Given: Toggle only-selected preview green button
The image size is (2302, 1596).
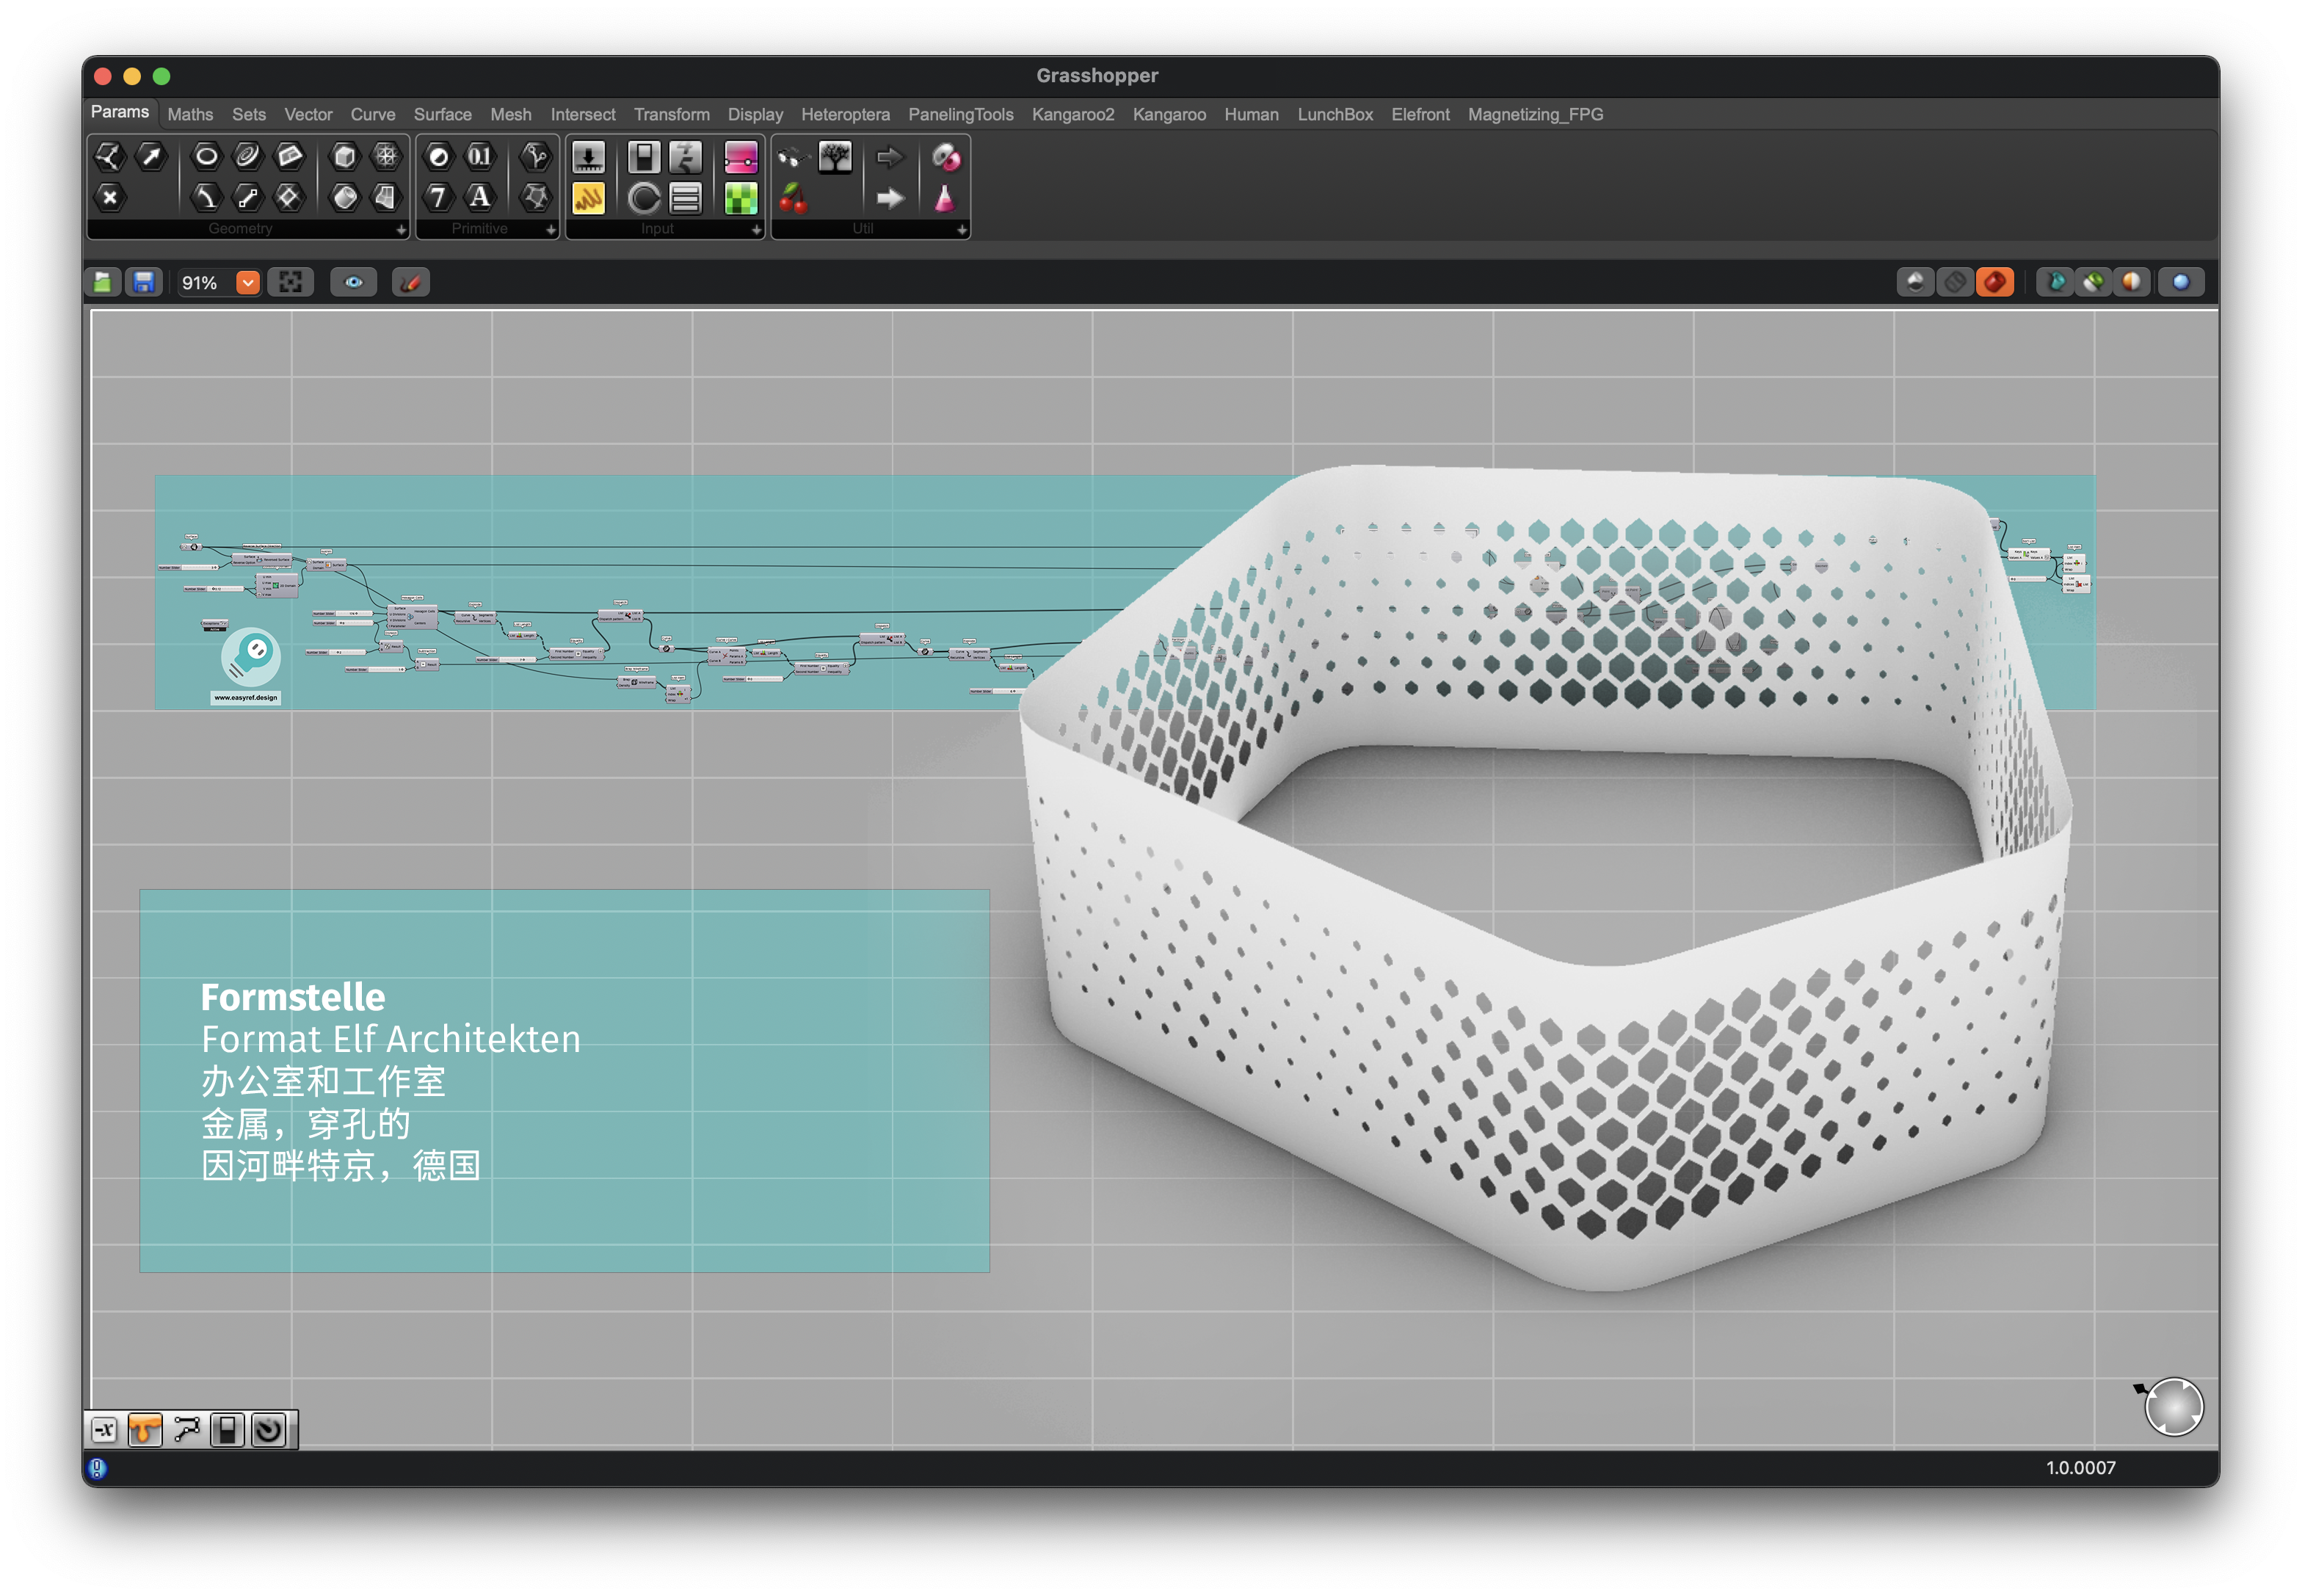Looking at the screenshot, I should [2093, 283].
